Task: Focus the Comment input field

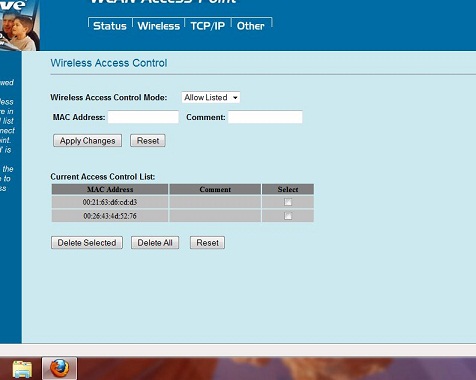Action: [265, 117]
